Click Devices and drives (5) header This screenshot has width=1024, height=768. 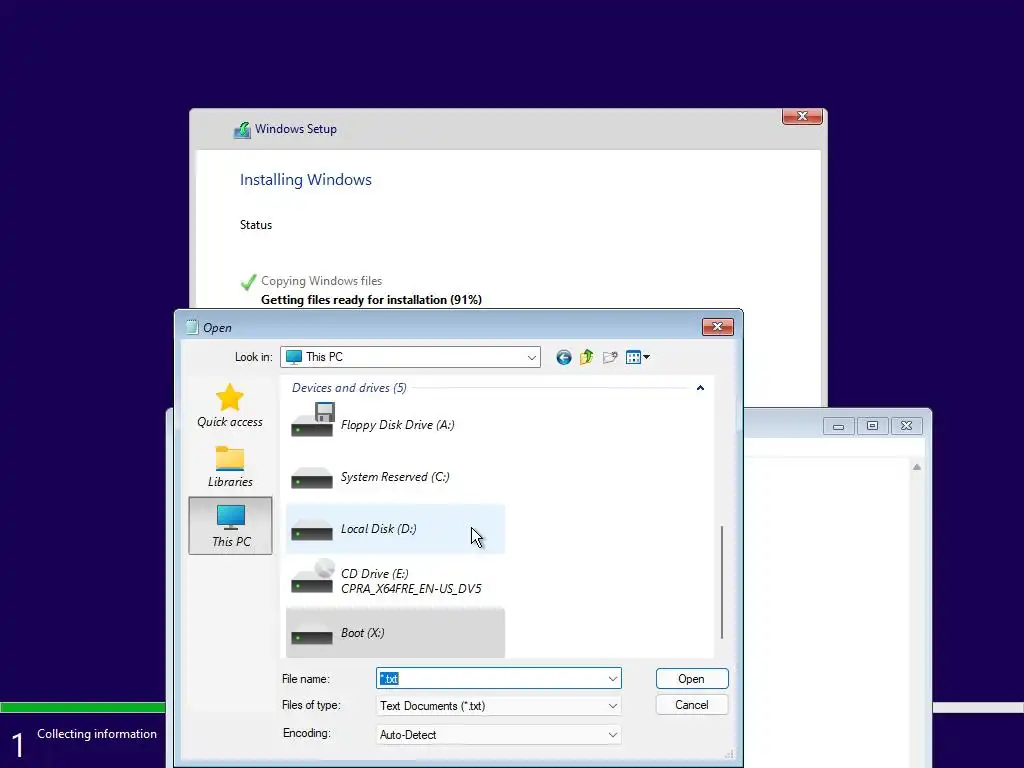[x=349, y=388]
